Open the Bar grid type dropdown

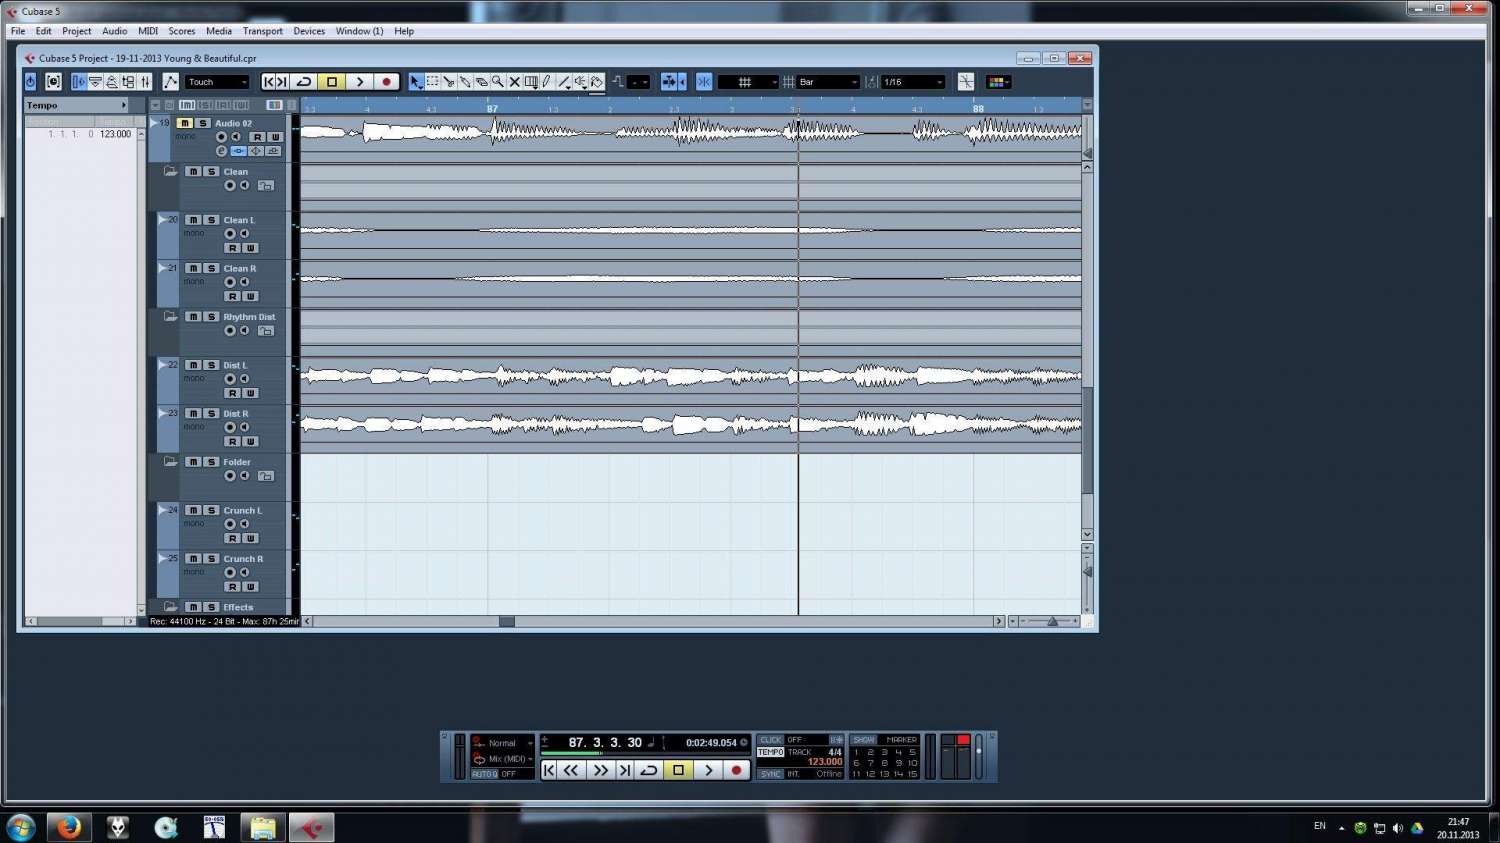point(828,82)
